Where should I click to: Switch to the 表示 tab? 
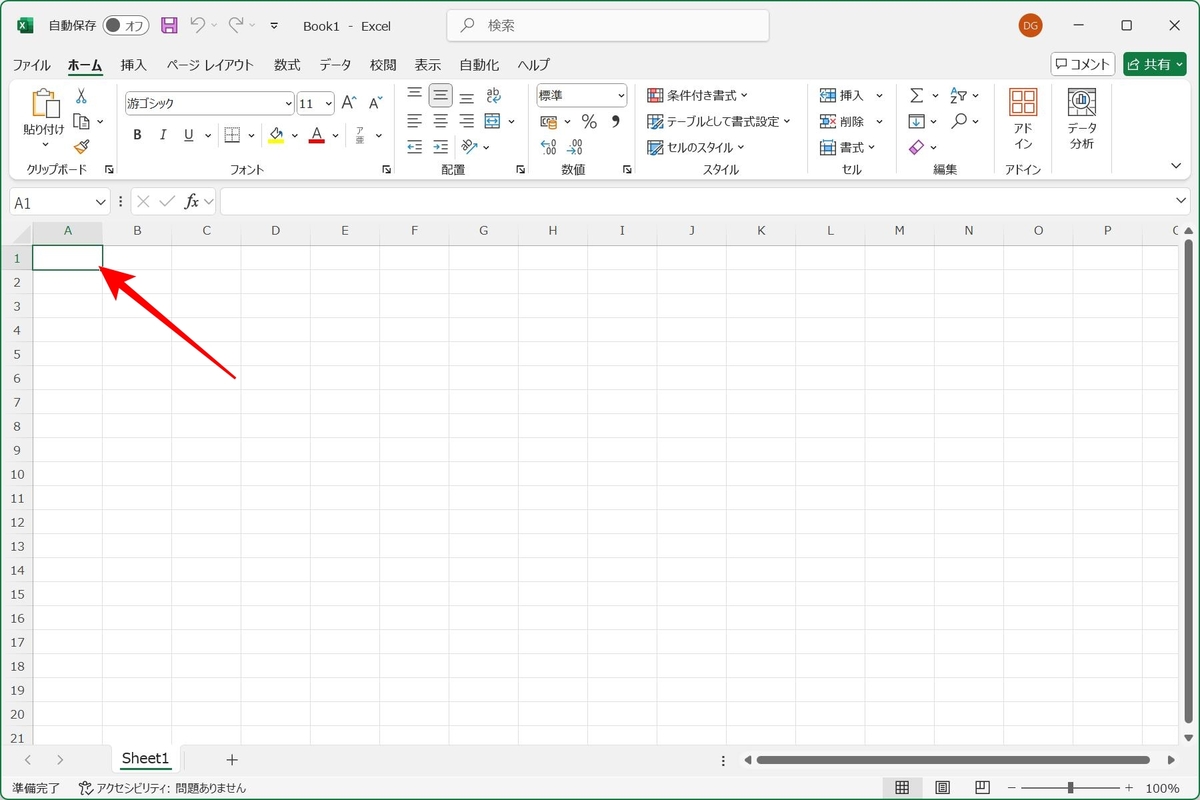427,64
